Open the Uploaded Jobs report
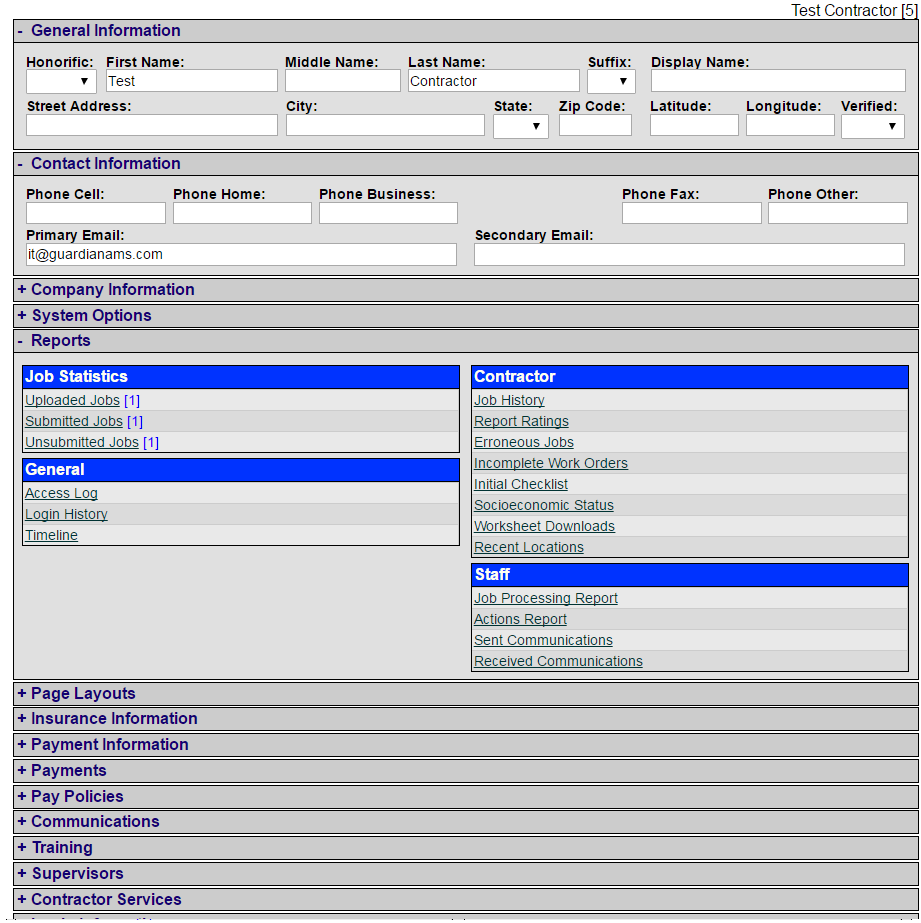921x923 pixels. (x=72, y=400)
